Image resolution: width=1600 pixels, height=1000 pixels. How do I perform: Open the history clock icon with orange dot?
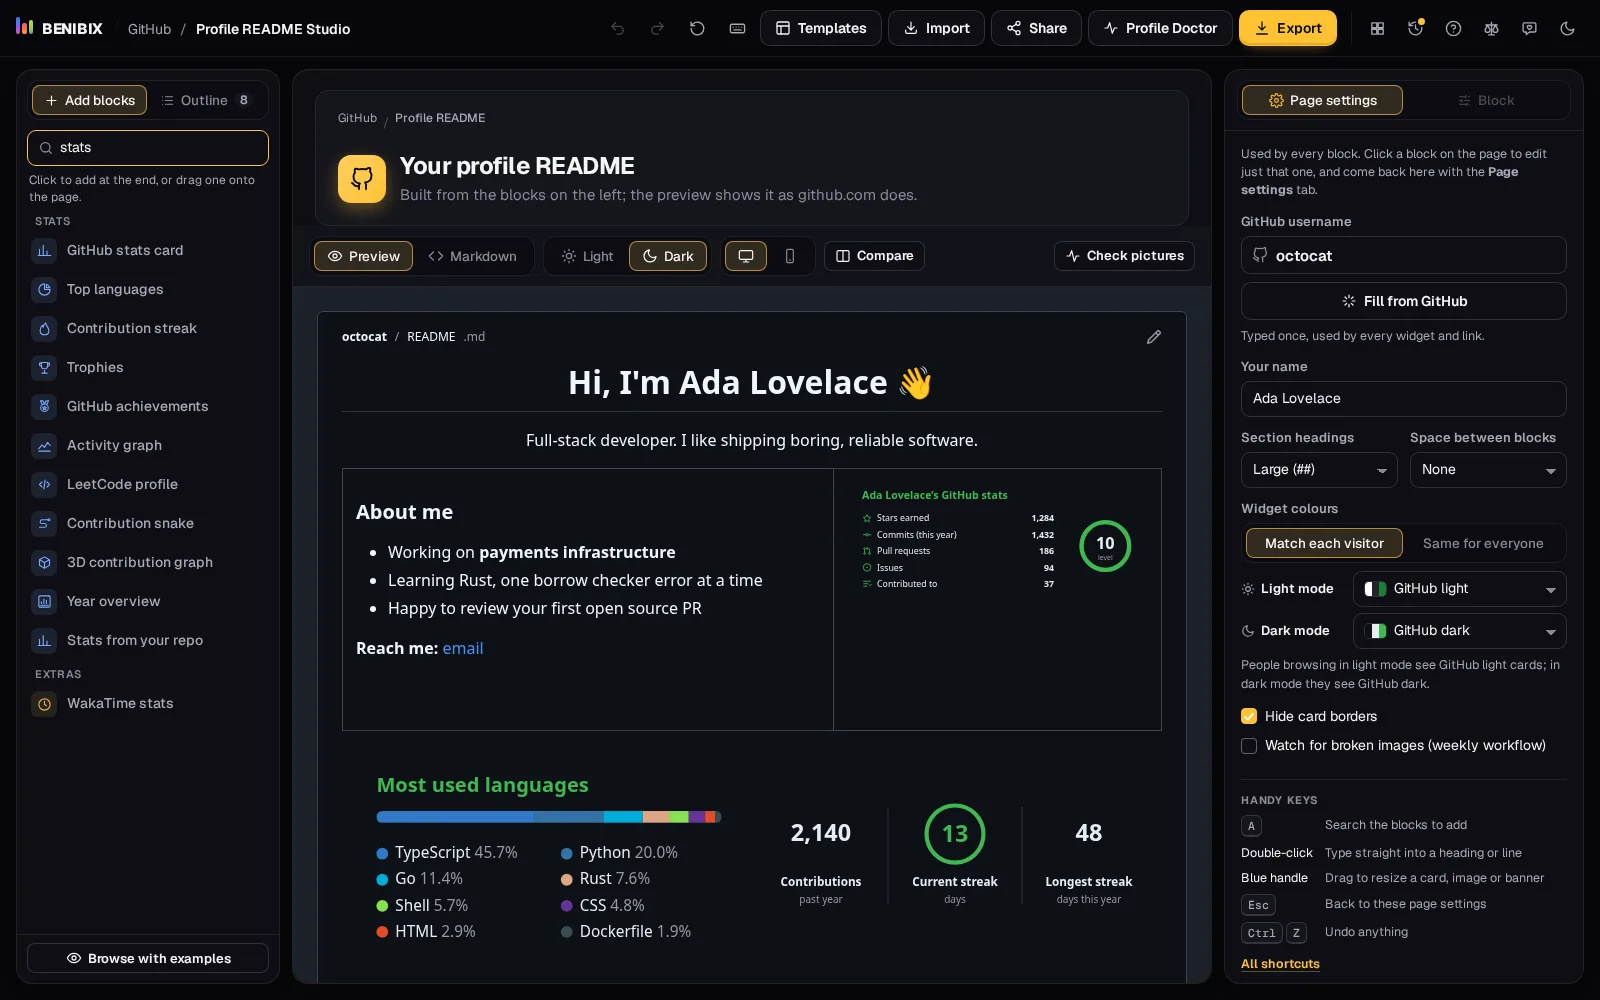pyautogui.click(x=1415, y=29)
